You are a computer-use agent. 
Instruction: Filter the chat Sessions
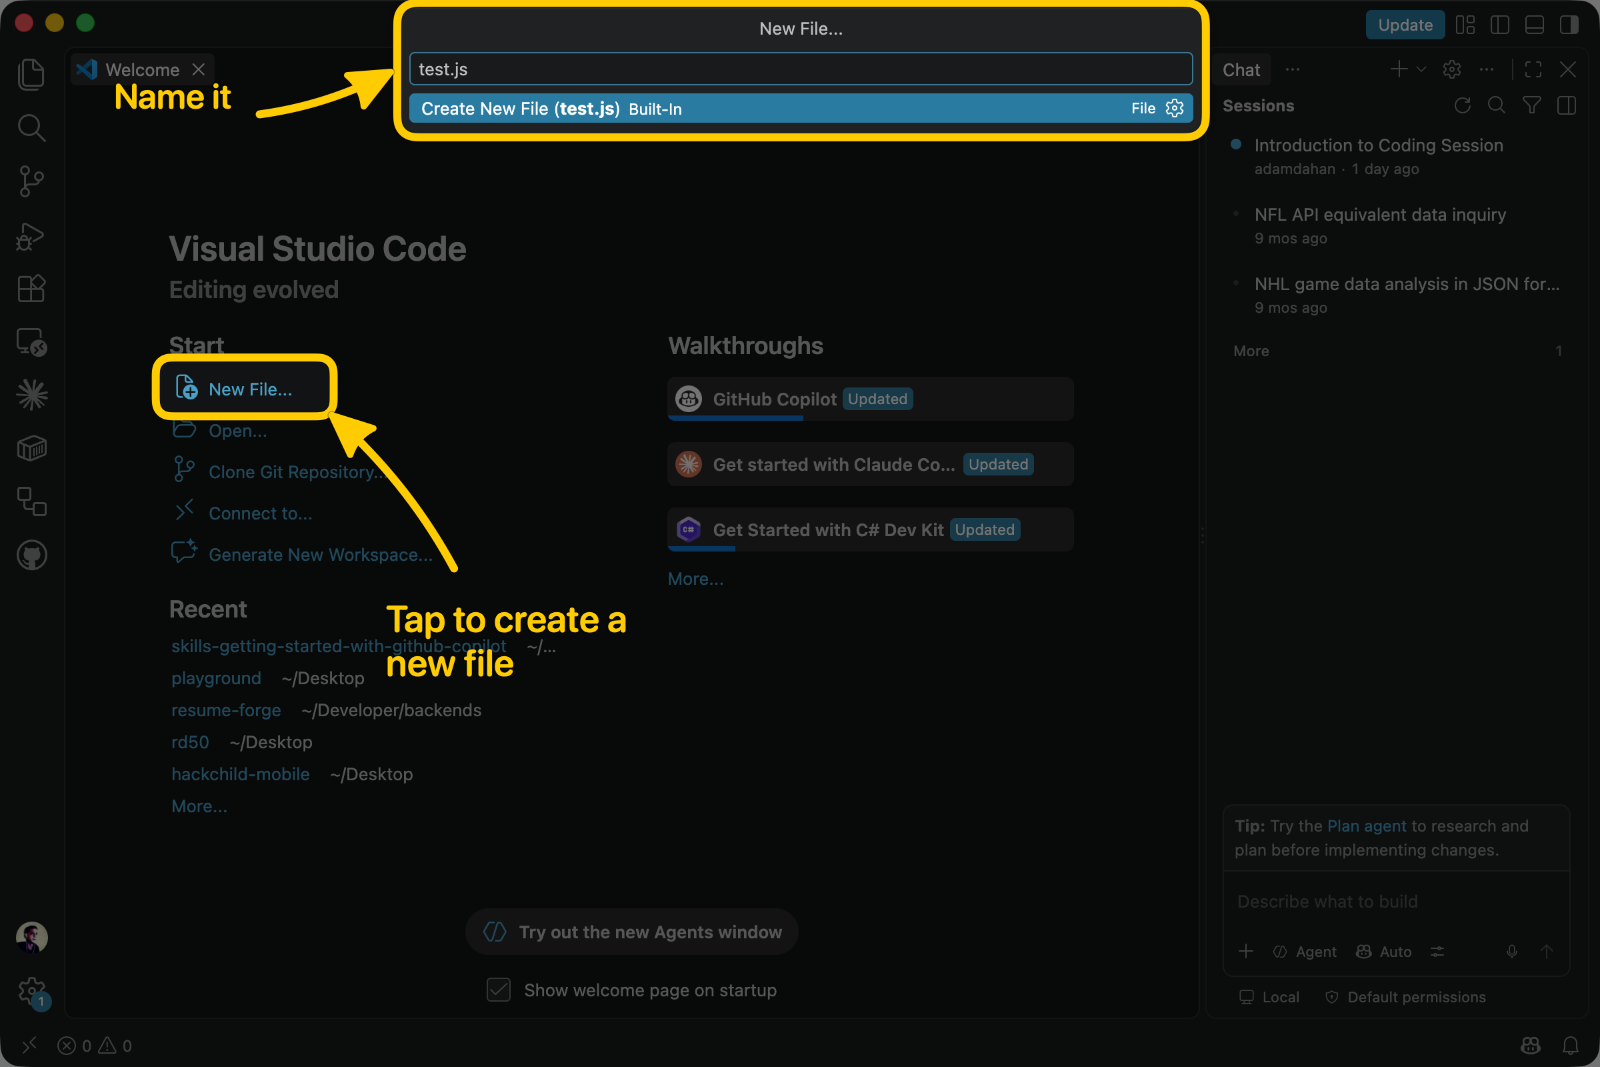pos(1531,105)
